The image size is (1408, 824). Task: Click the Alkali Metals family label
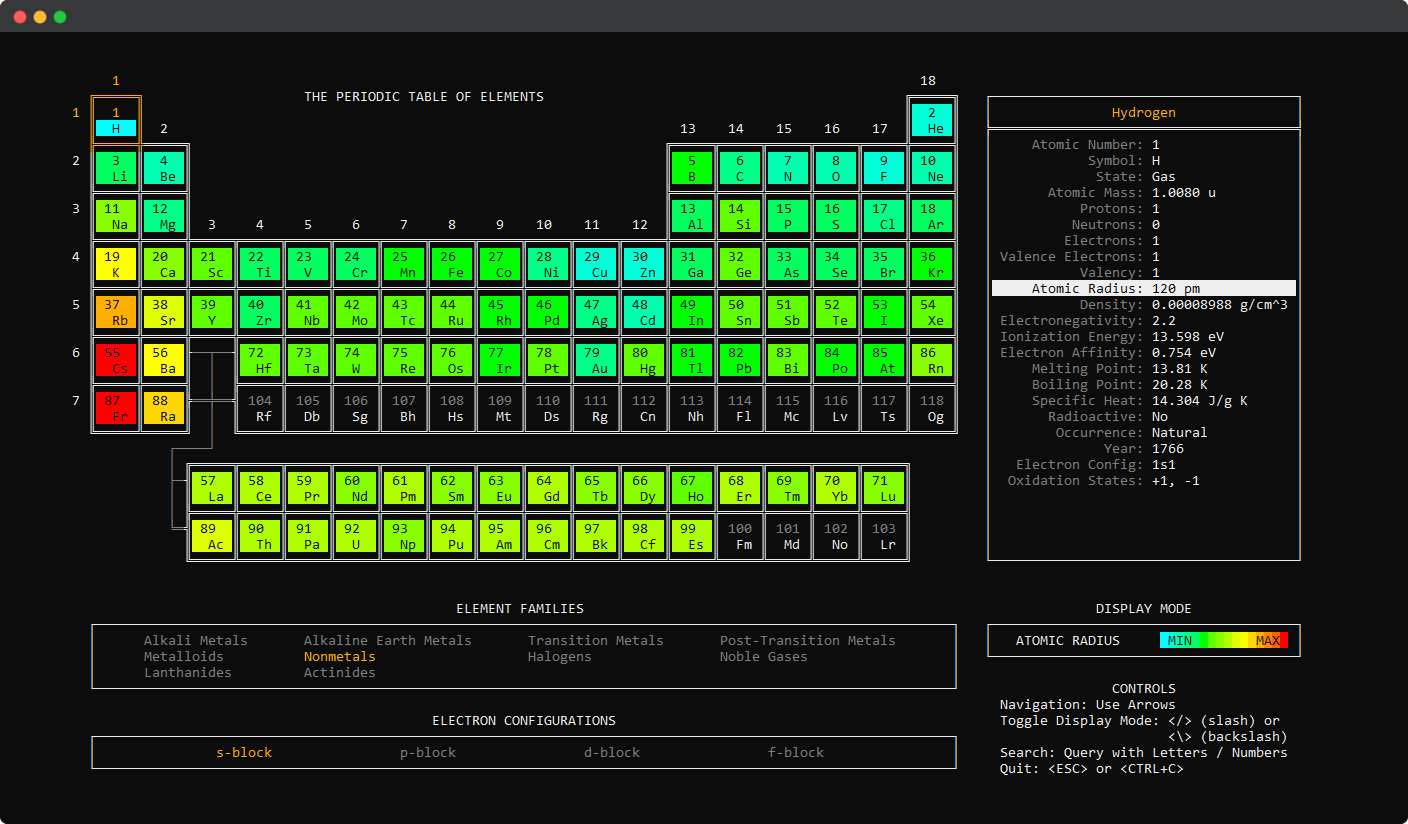(195, 640)
